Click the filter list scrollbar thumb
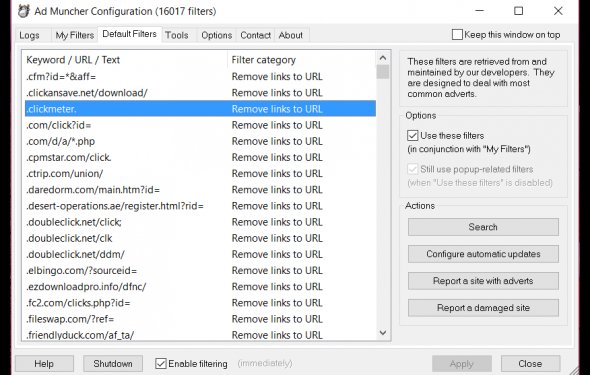Viewport: 590px width, 375px height. pos(383,72)
